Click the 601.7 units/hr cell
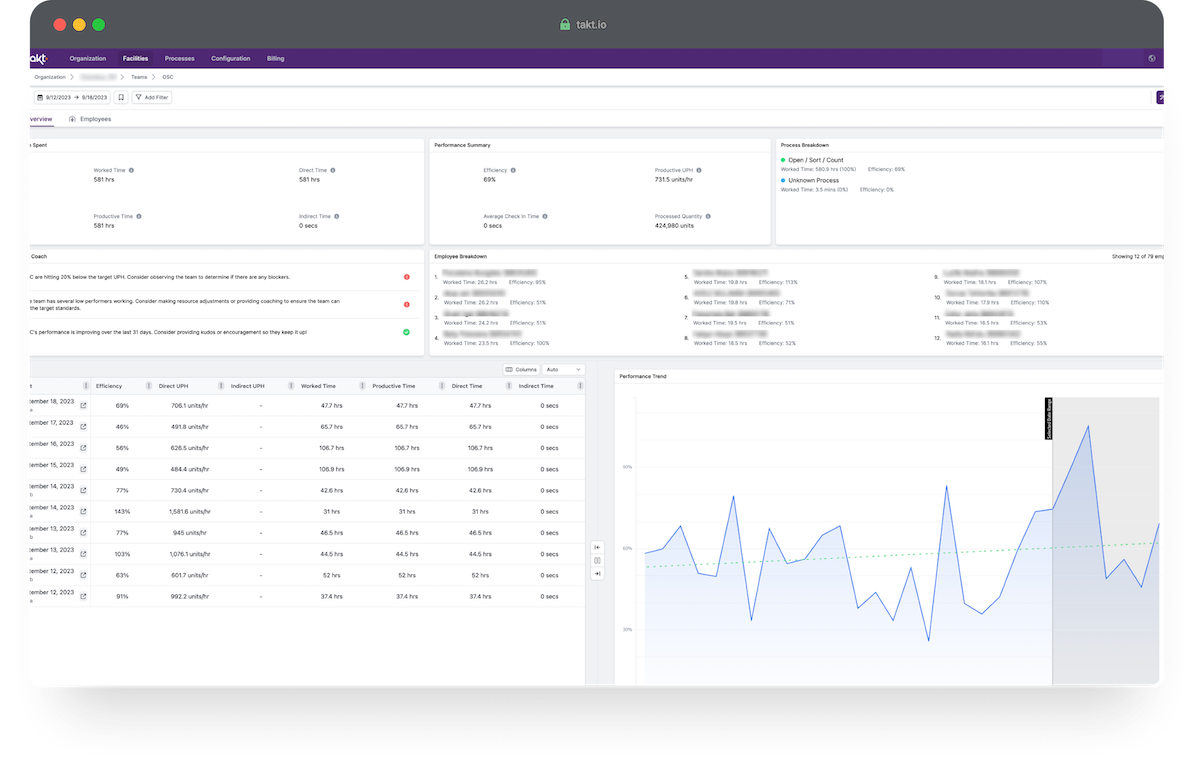Screen dimensions: 1200x771 (x=190, y=576)
